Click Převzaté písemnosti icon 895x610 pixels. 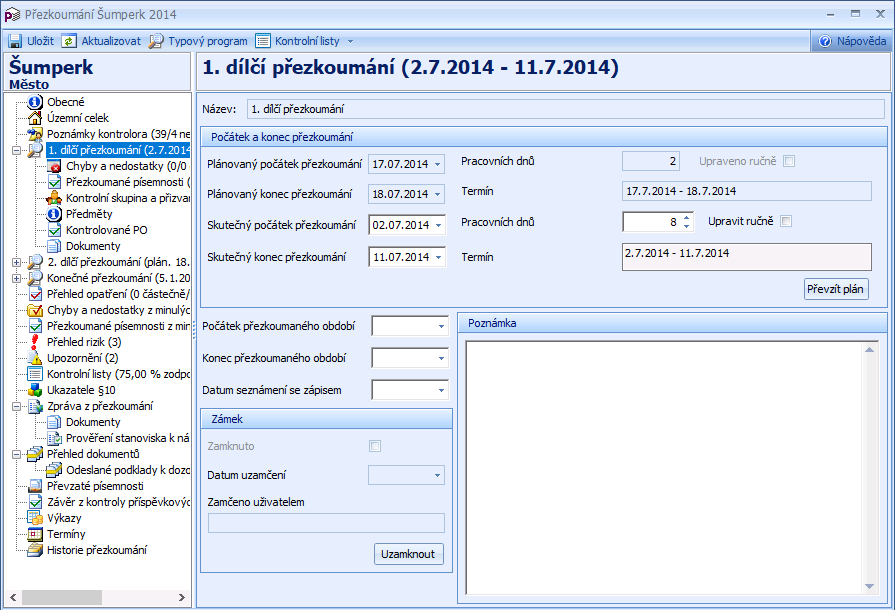click(35, 486)
